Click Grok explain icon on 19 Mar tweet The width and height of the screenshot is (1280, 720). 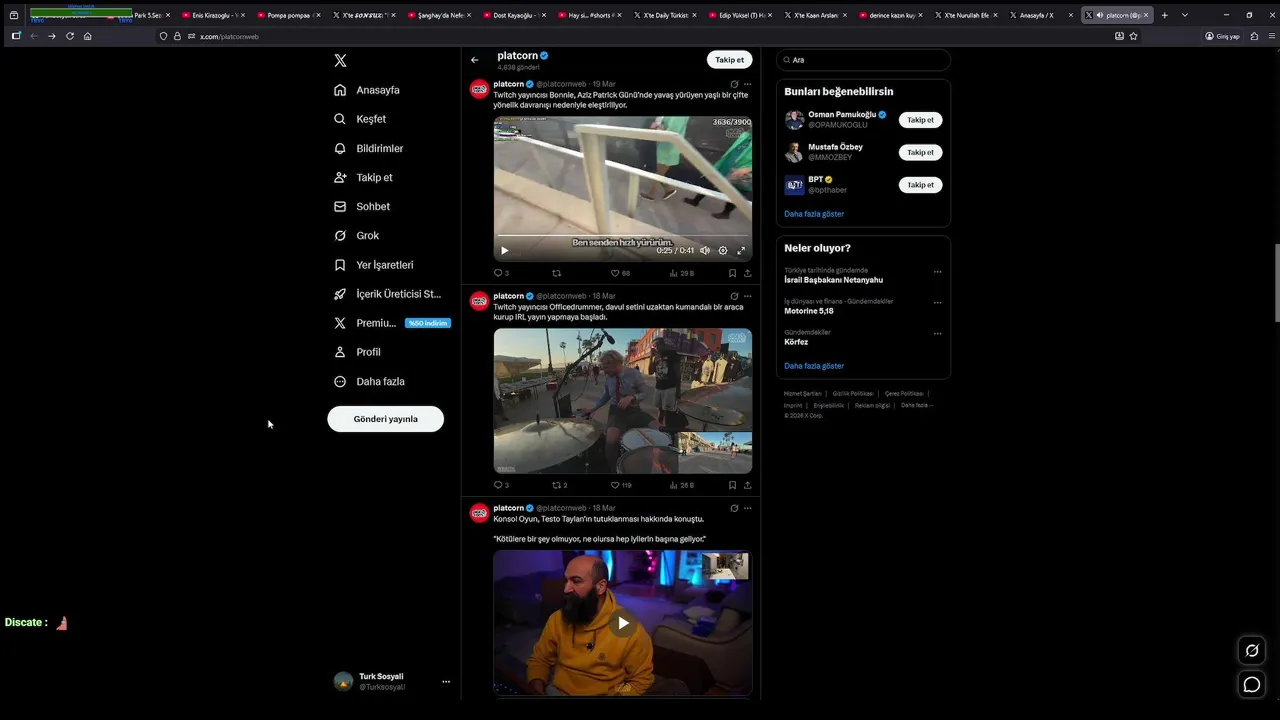pyautogui.click(x=734, y=84)
